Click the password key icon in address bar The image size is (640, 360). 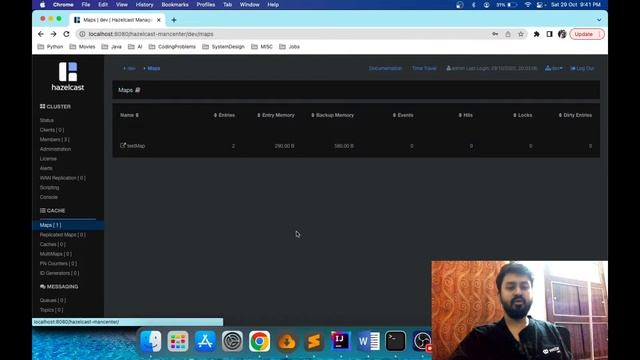coord(495,34)
